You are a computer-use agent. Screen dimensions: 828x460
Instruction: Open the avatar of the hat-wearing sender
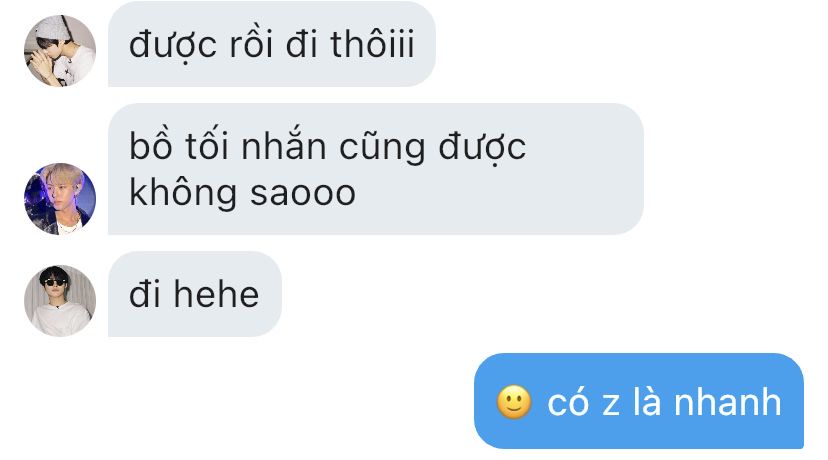pos(60,51)
